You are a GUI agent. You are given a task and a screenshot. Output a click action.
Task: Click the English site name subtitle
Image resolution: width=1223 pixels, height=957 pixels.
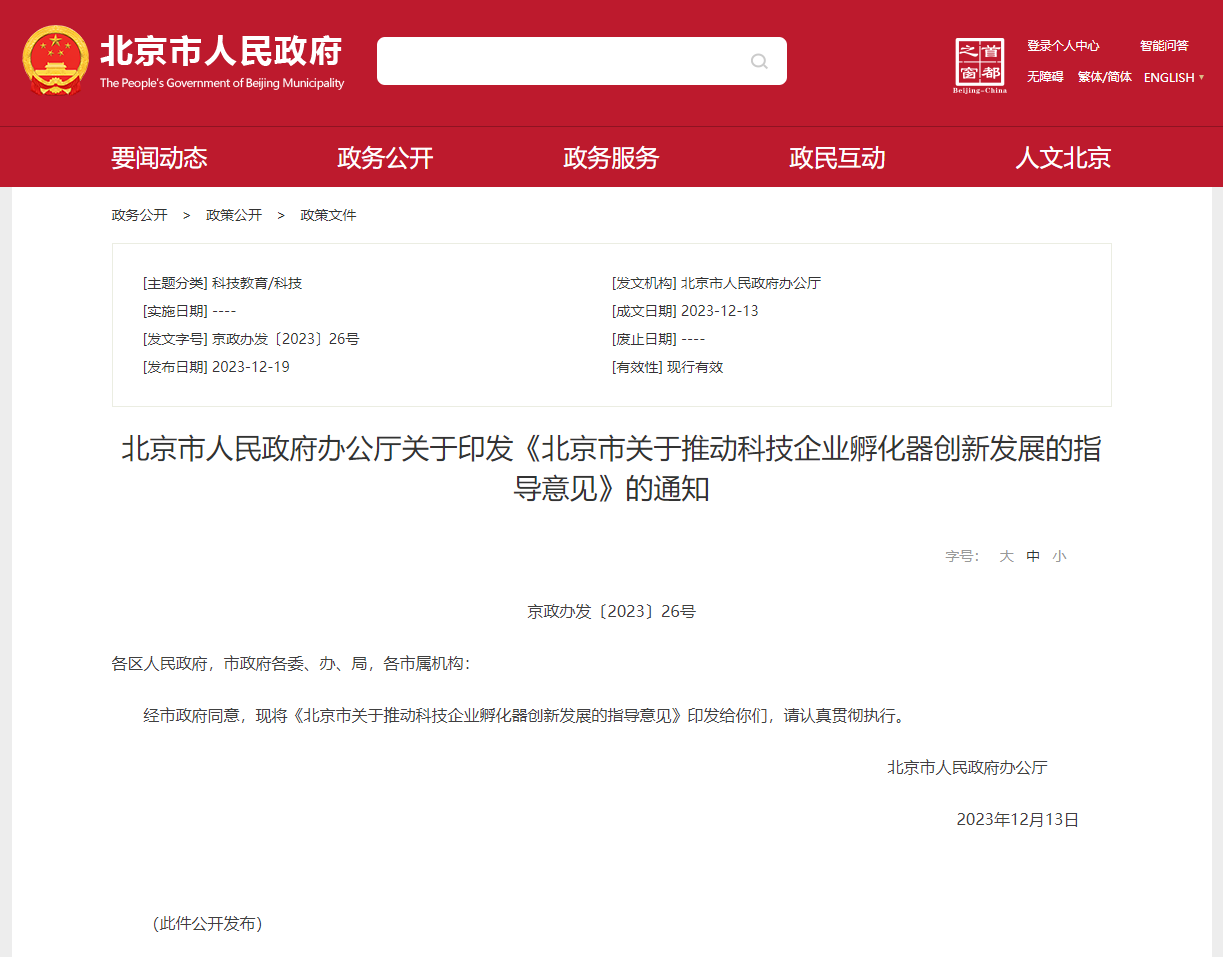[x=221, y=83]
